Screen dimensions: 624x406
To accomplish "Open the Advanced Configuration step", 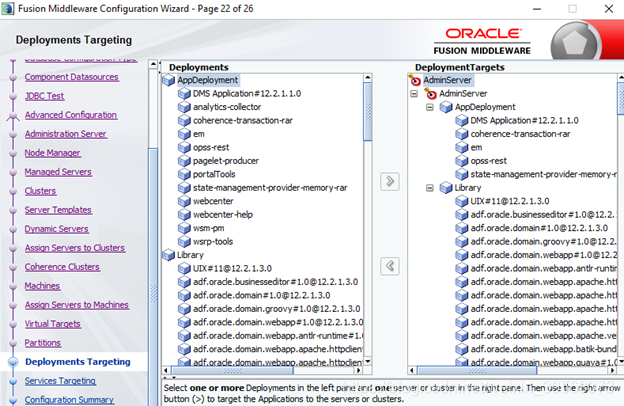I will pos(71,115).
